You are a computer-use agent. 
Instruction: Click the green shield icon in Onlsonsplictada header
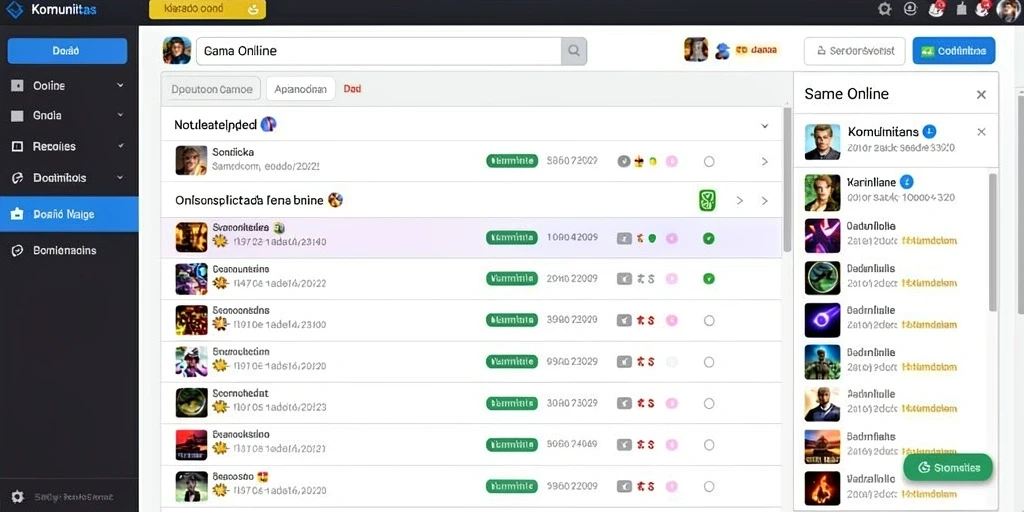pyautogui.click(x=708, y=200)
